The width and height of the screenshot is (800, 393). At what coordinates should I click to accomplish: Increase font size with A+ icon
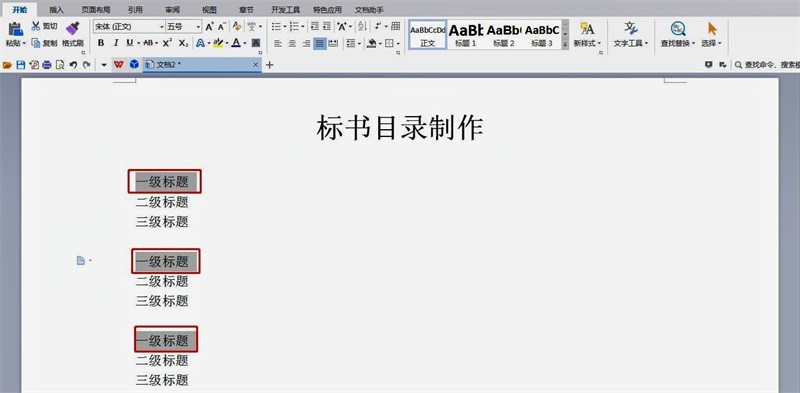tap(210, 27)
